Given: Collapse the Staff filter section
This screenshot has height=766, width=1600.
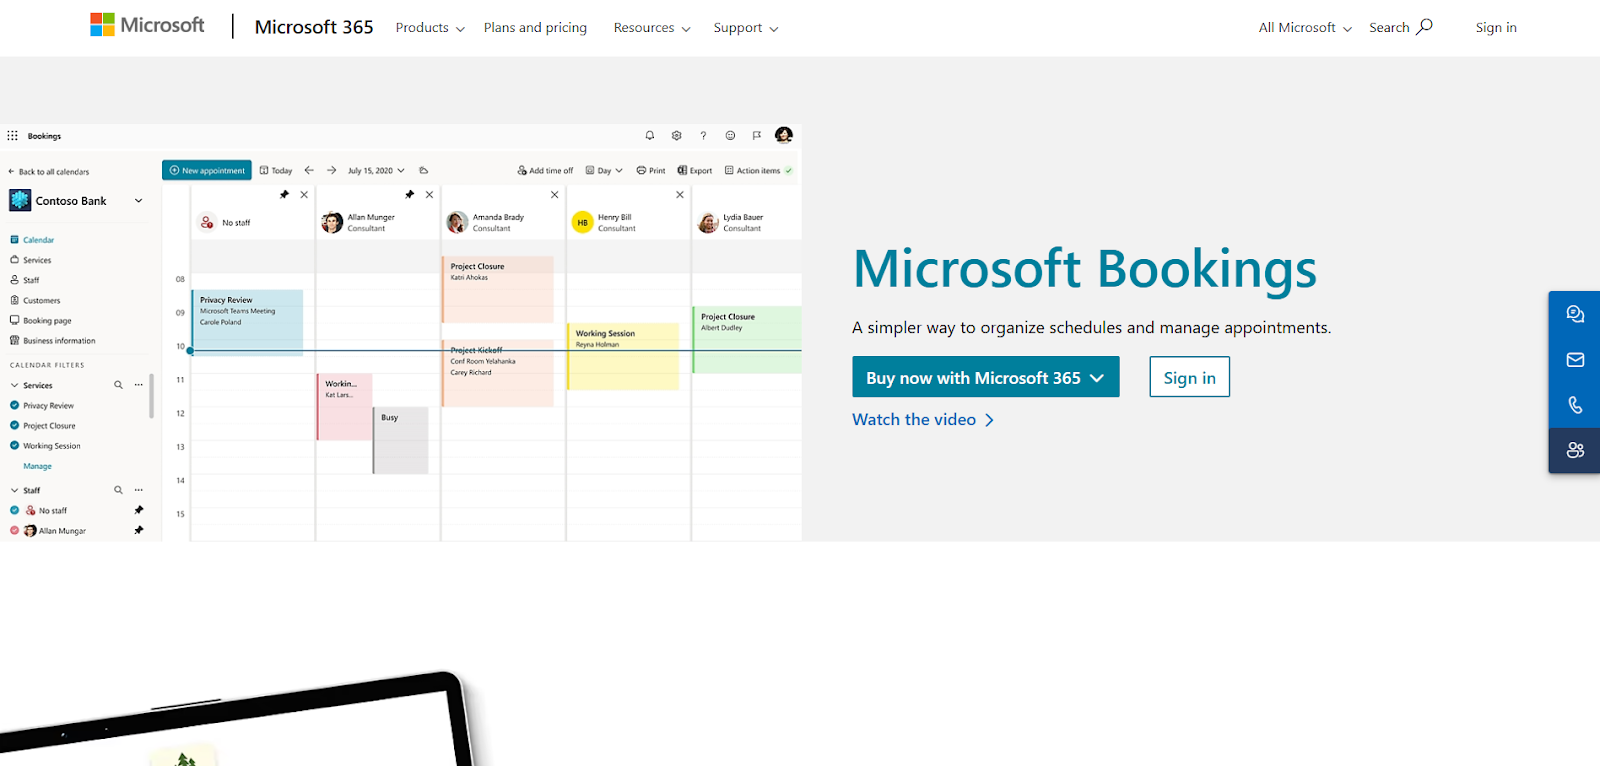Looking at the screenshot, I should coord(15,490).
